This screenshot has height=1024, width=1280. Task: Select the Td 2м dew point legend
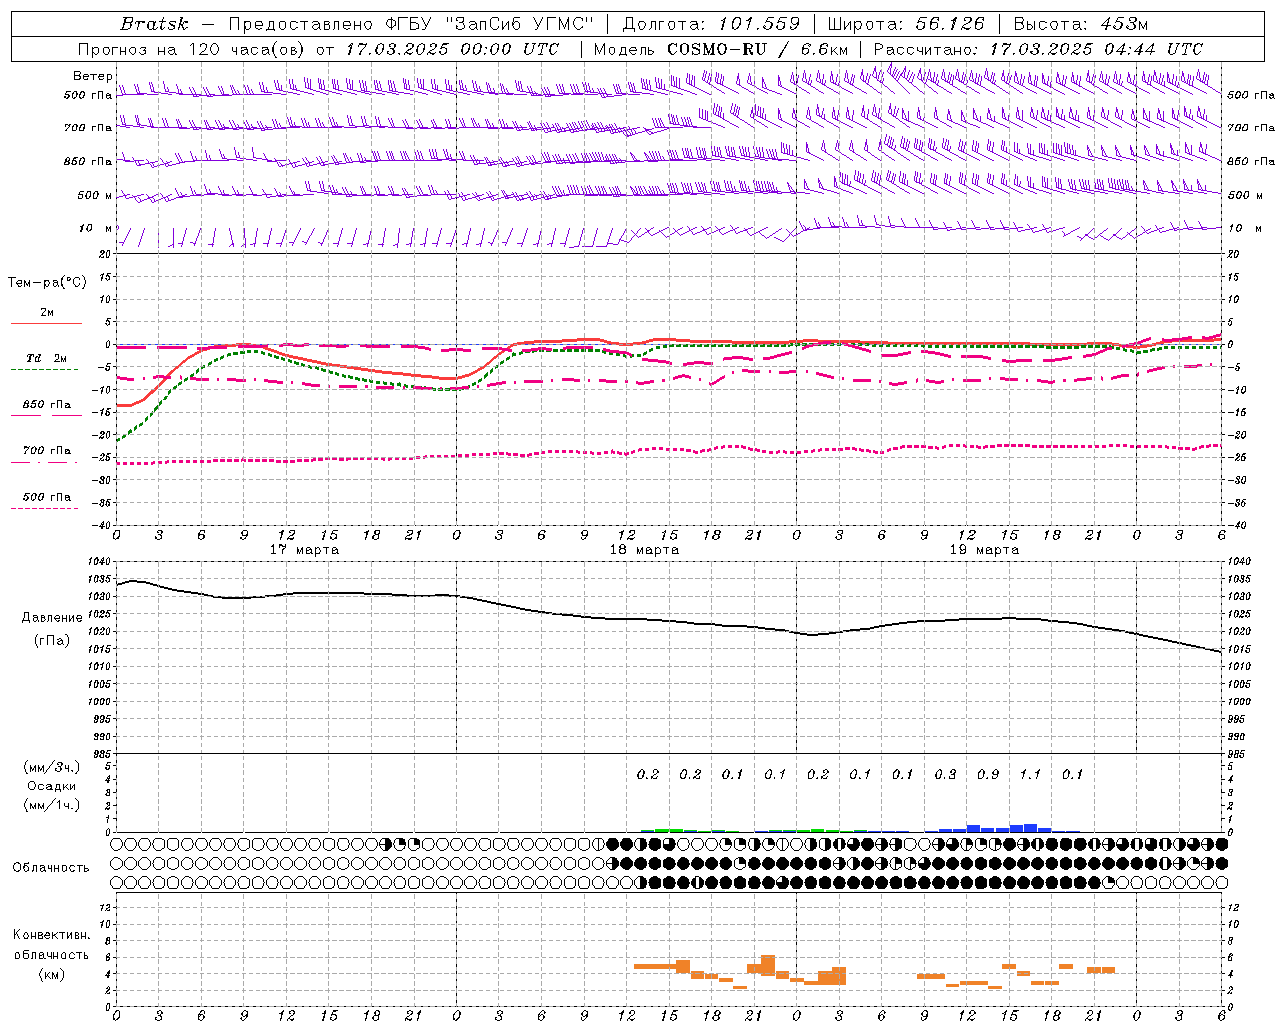[x=46, y=358]
